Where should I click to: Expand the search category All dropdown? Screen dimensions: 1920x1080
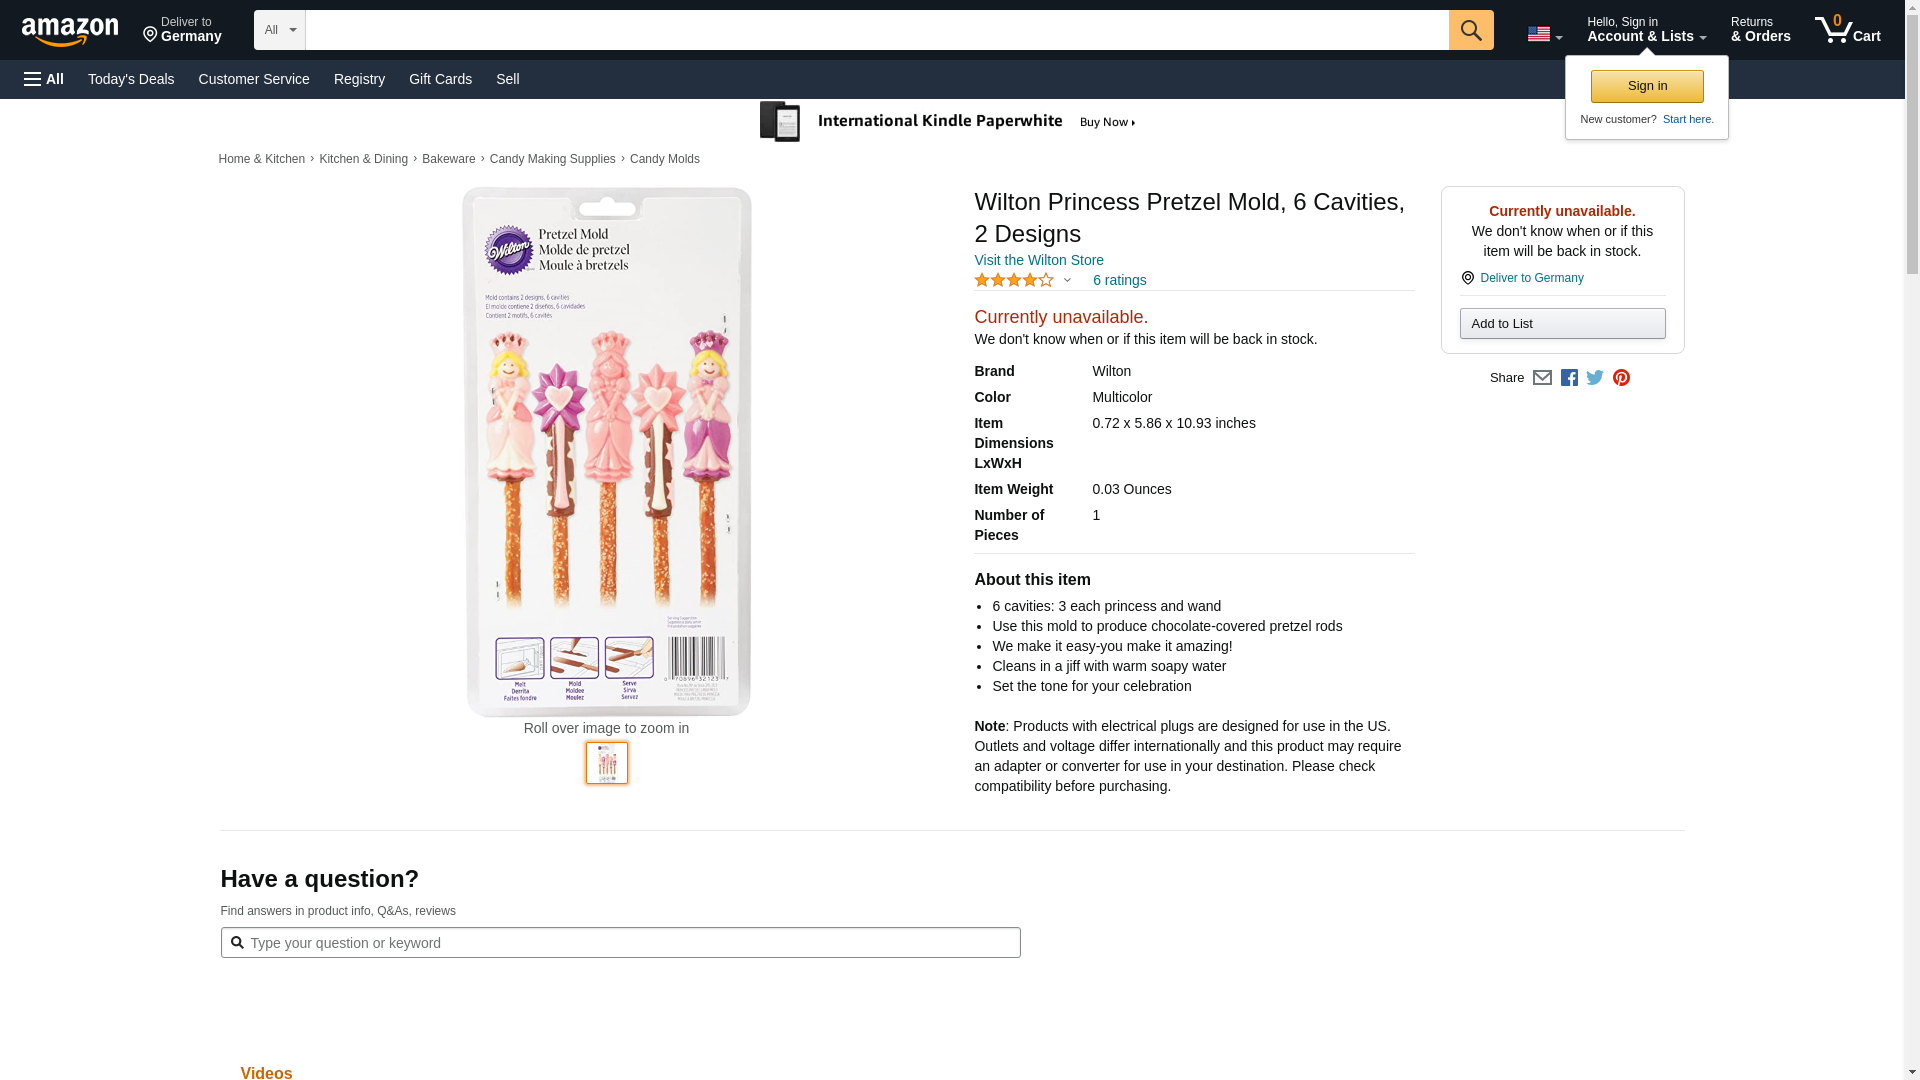[x=279, y=30]
